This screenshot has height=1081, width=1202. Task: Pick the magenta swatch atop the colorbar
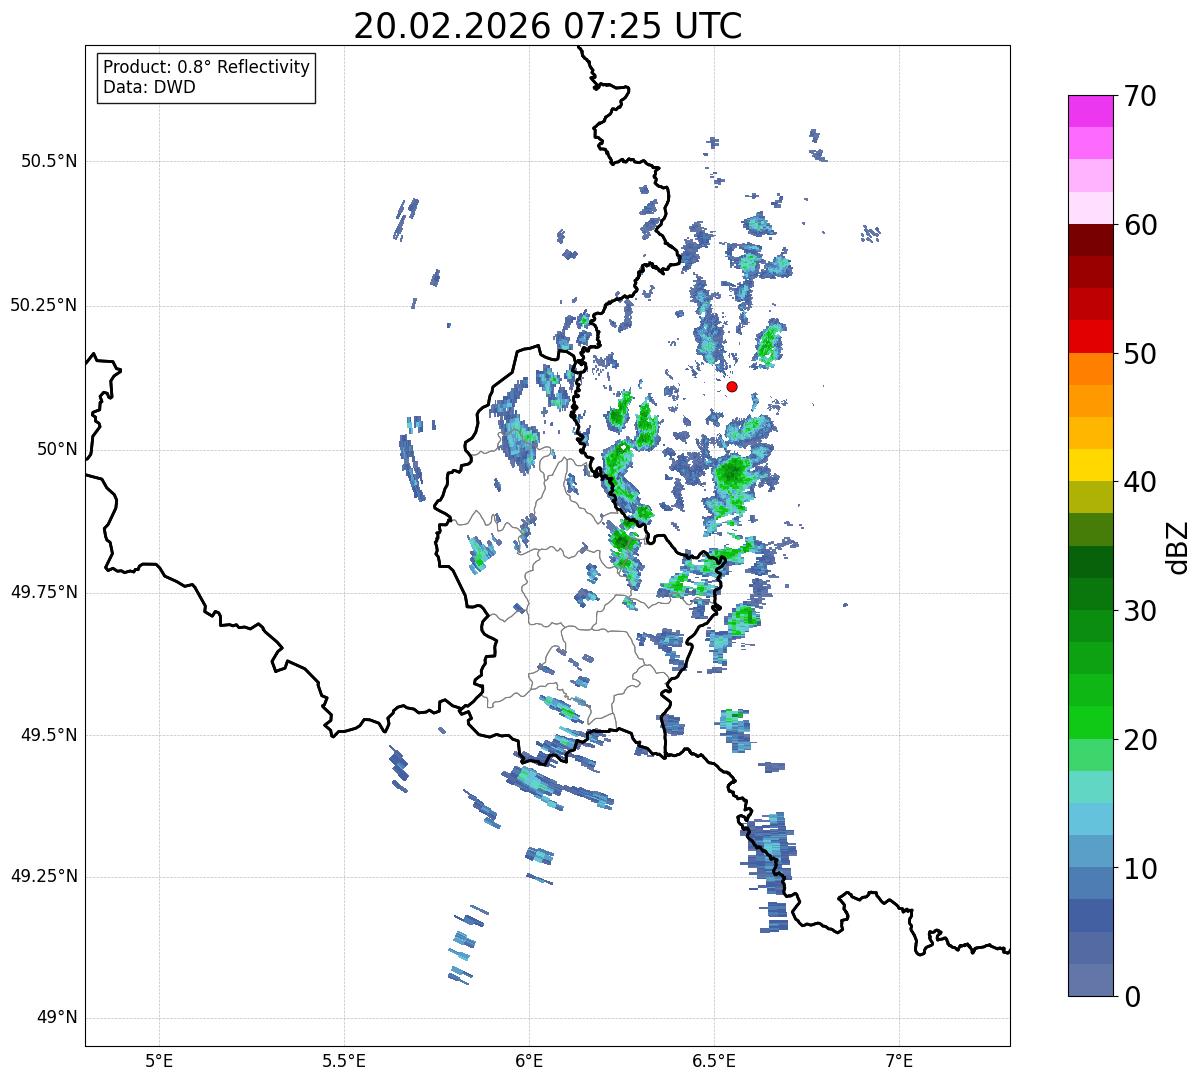[1091, 111]
